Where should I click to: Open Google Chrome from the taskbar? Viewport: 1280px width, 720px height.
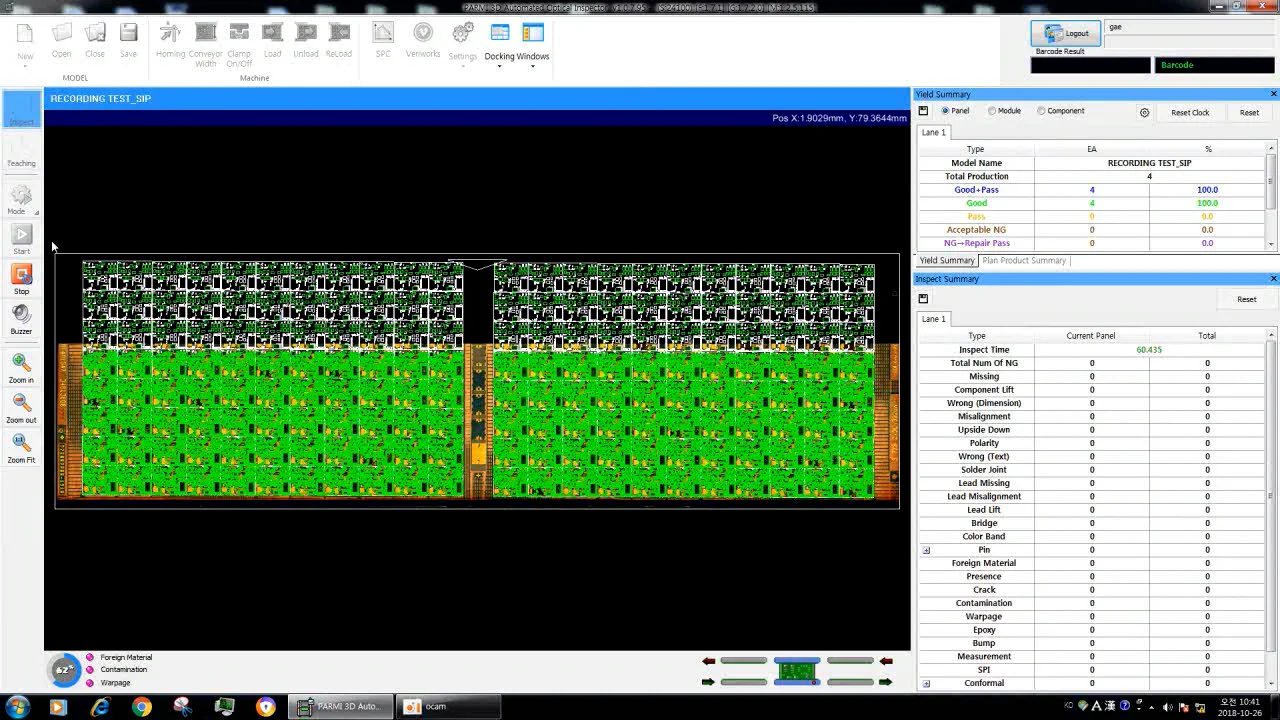pyautogui.click(x=141, y=707)
